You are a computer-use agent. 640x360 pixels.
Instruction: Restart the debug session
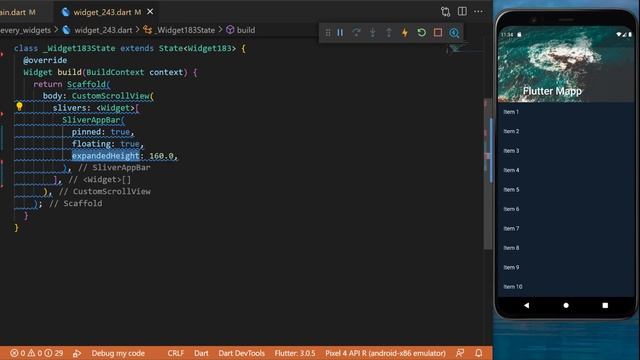[422, 33]
